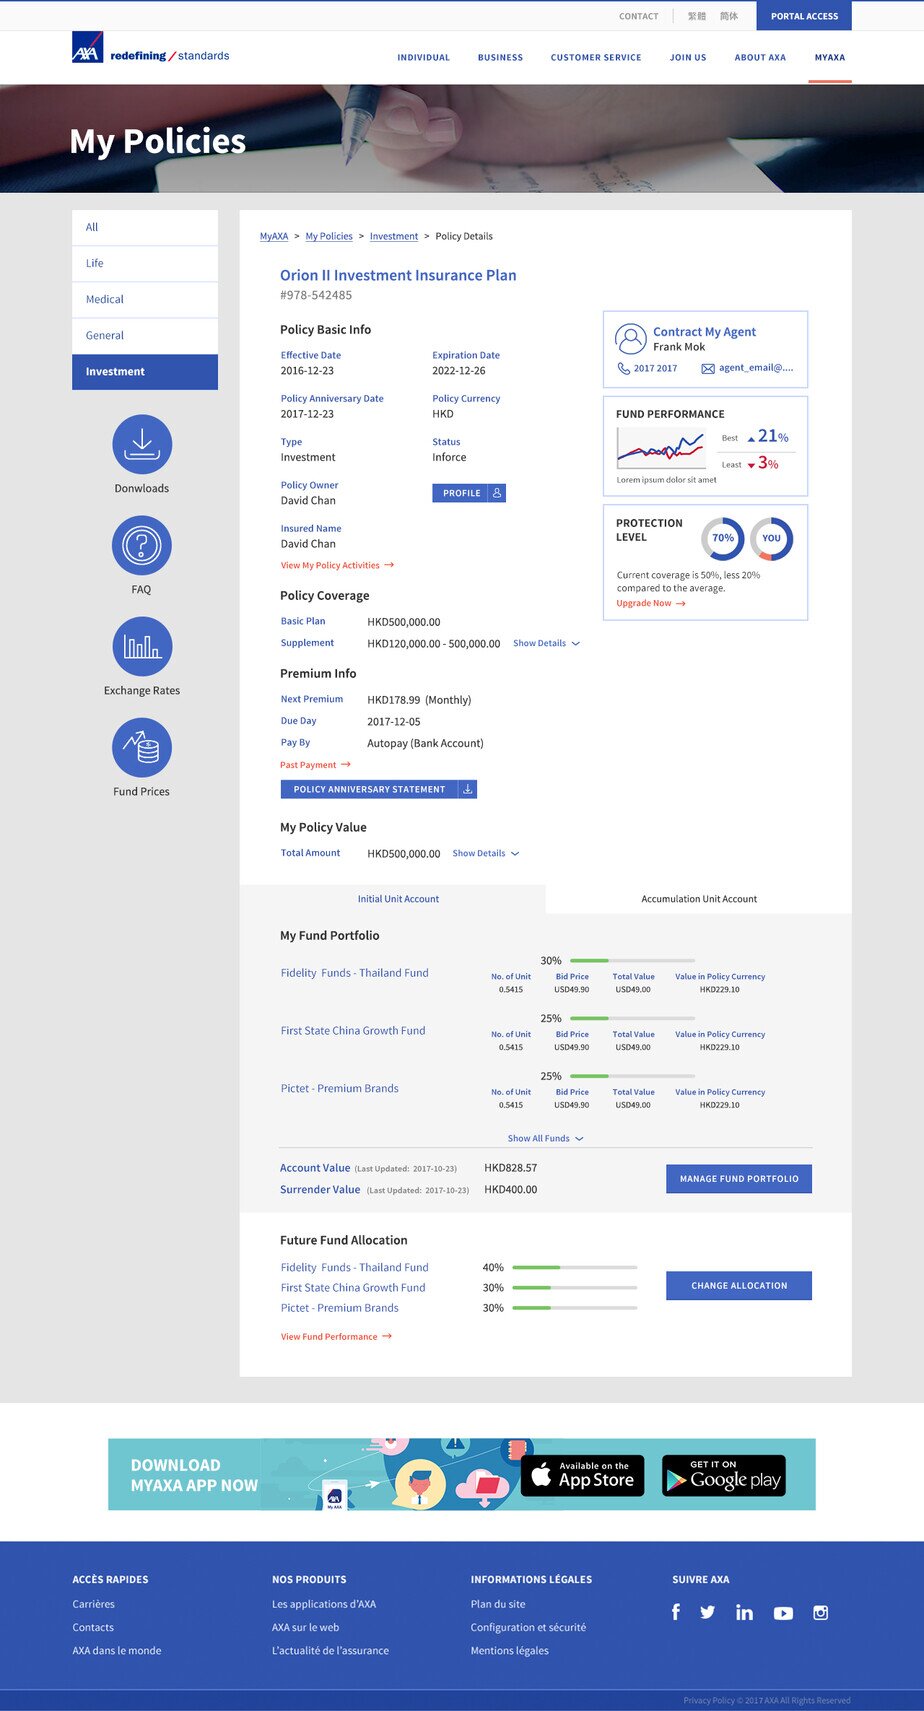
Task: Click Investment breadcrumb link
Action: [394, 236]
